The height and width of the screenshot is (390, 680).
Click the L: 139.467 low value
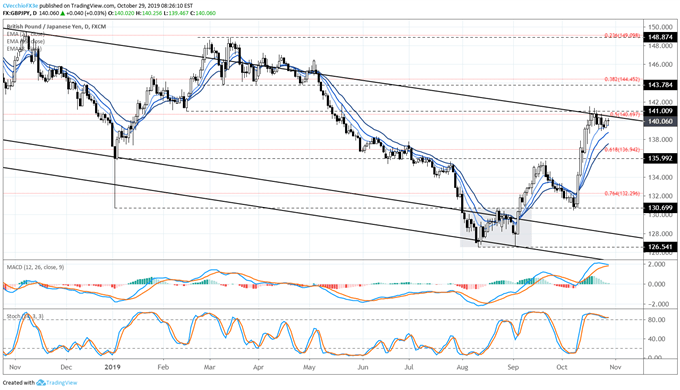tap(175, 13)
